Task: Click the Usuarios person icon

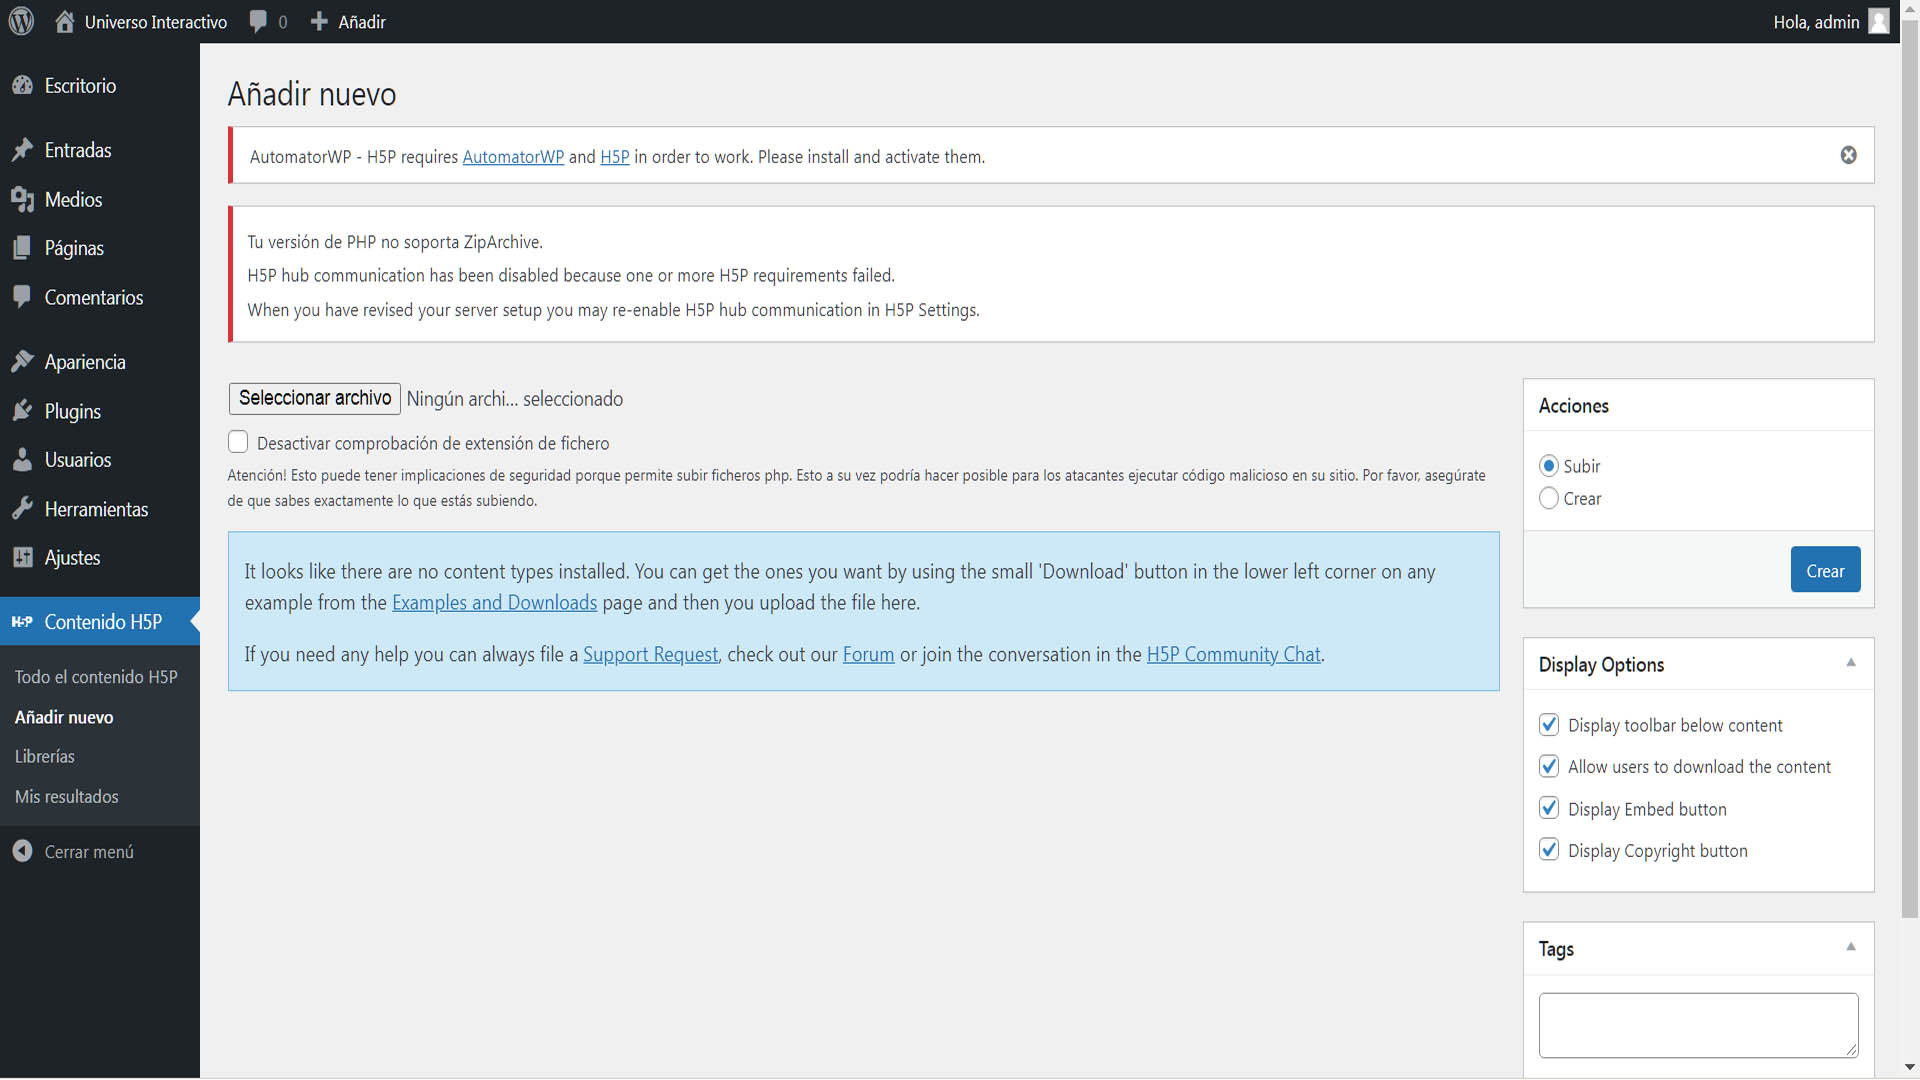Action: point(22,460)
